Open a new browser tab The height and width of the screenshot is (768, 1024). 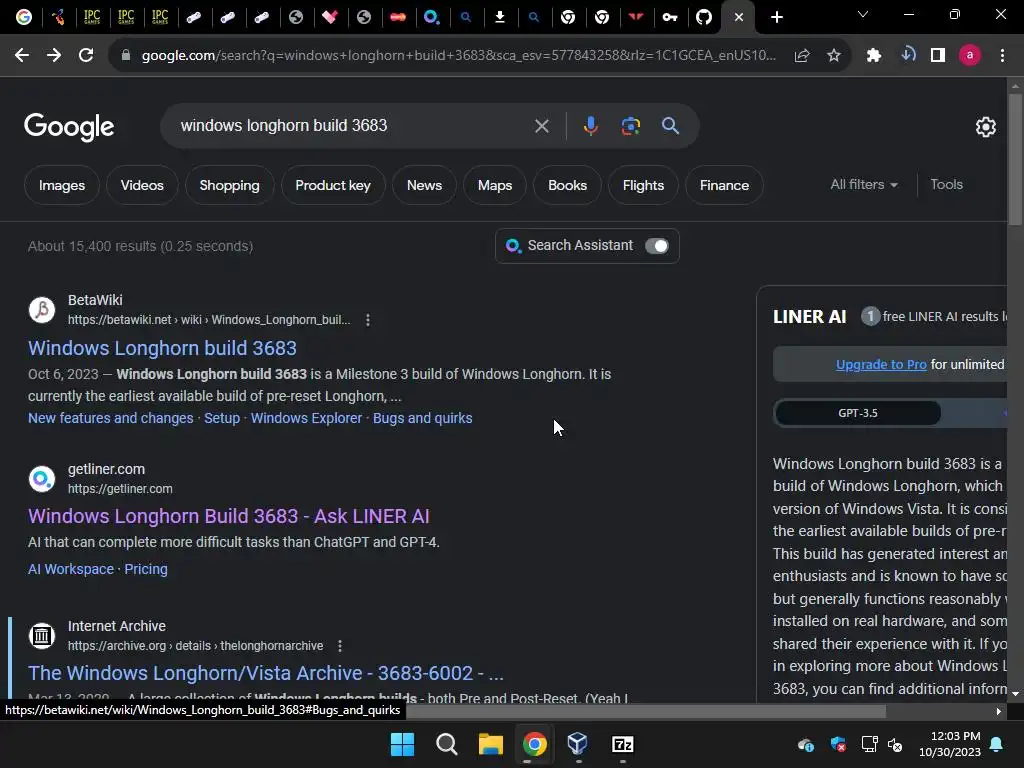point(776,18)
